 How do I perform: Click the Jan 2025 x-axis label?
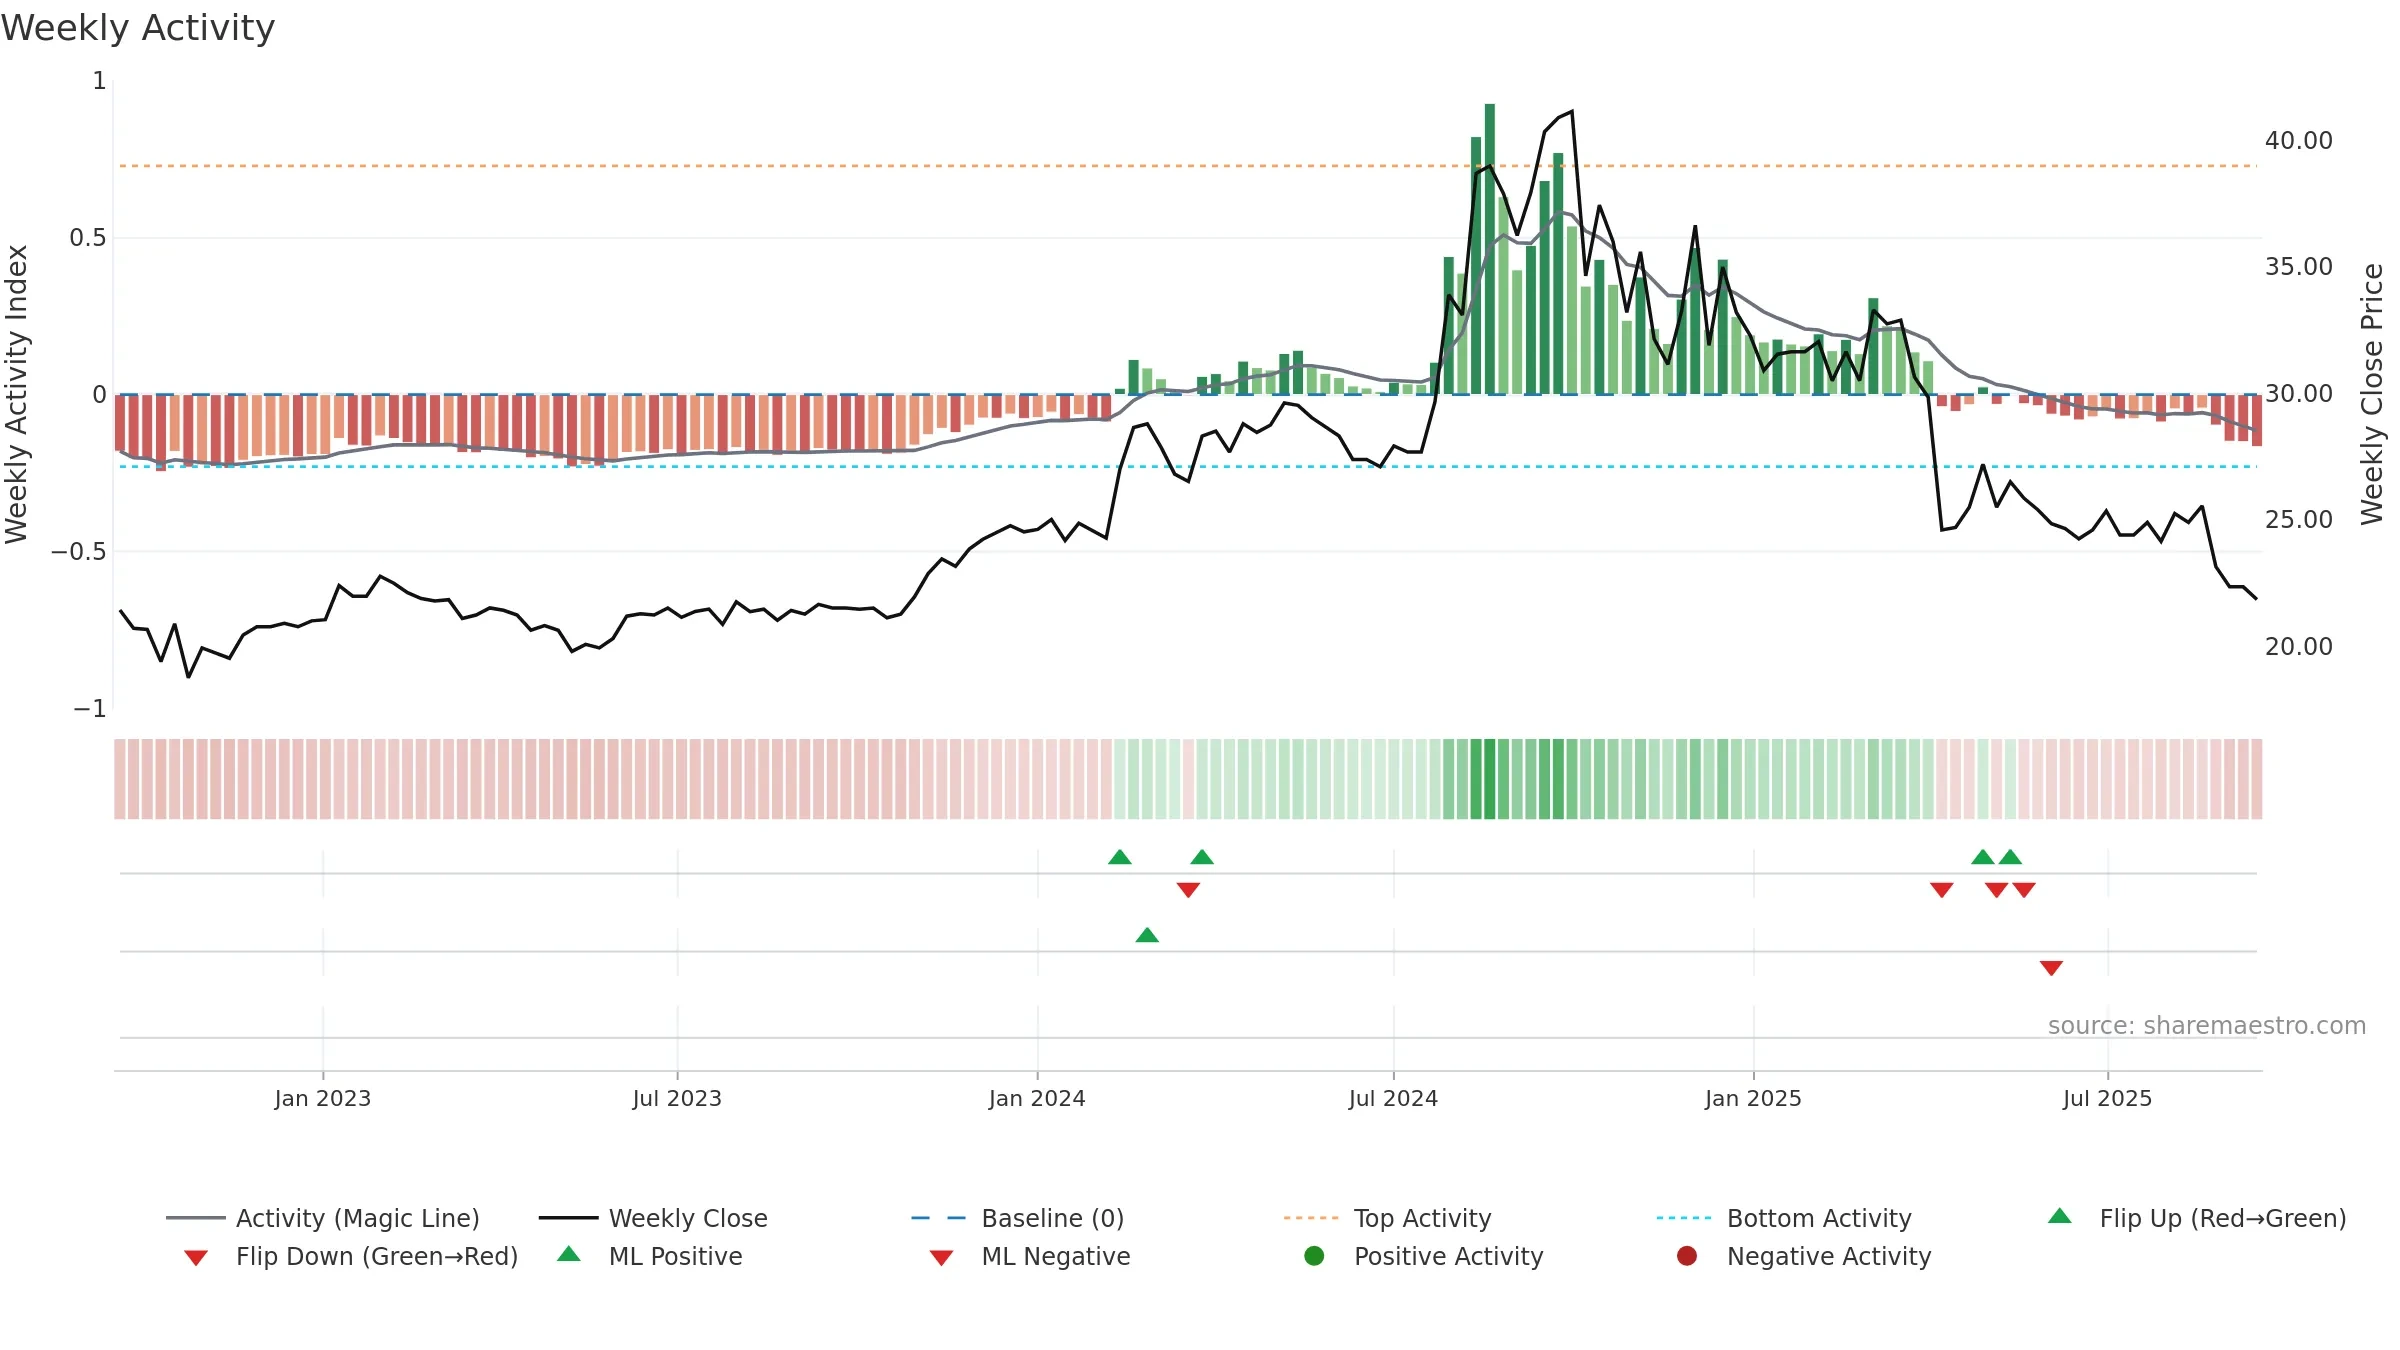1753,1098
